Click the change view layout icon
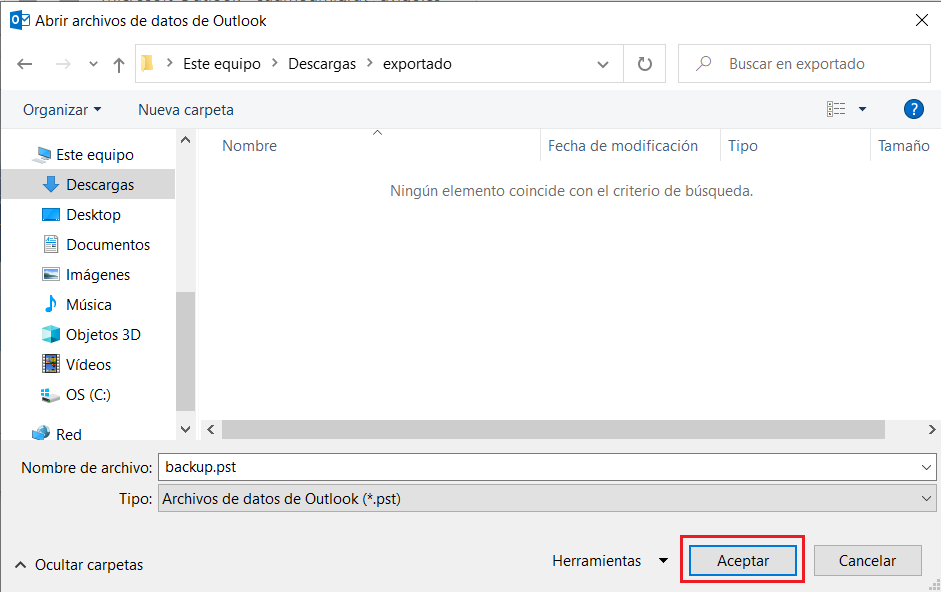The width and height of the screenshot is (941, 592). coord(836,109)
